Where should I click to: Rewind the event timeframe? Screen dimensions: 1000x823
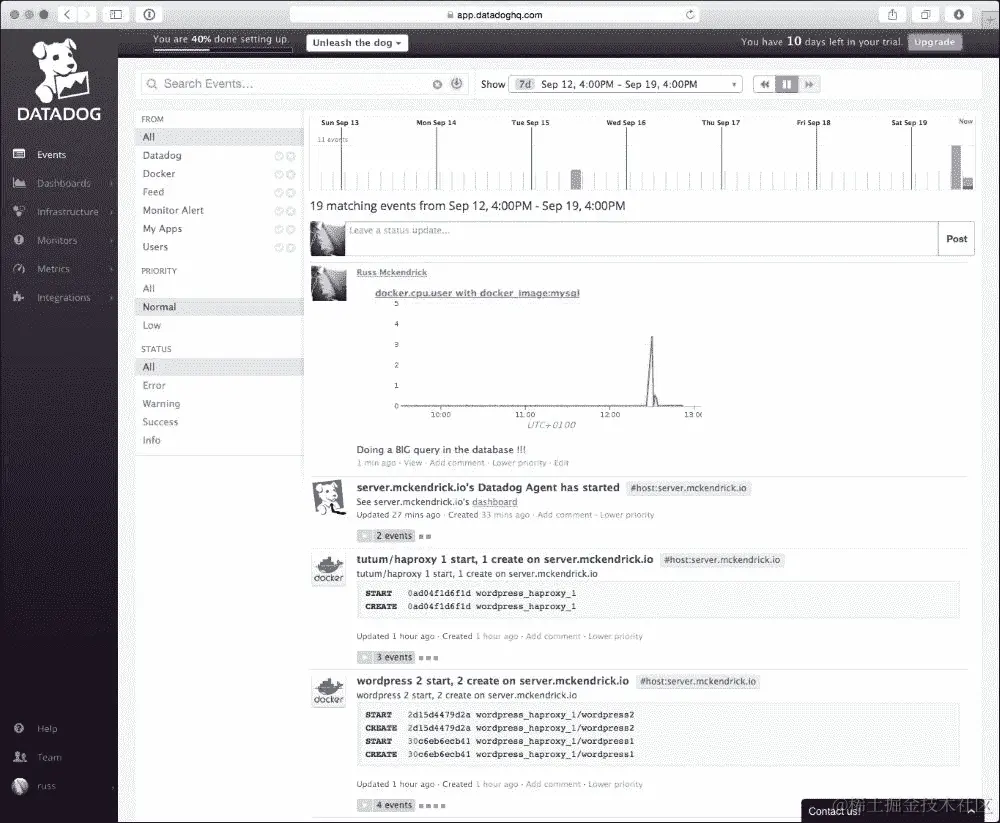pos(764,84)
